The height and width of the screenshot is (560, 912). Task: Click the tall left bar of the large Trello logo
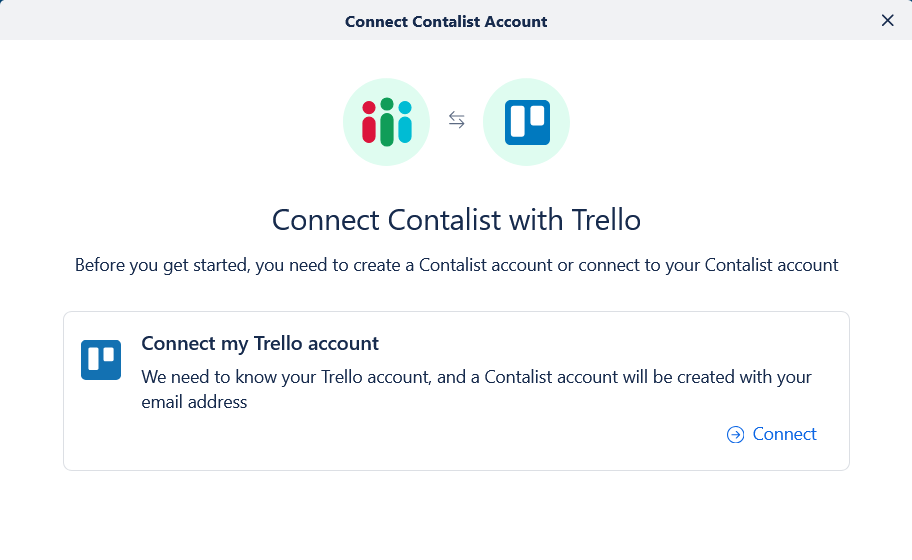click(x=517, y=120)
